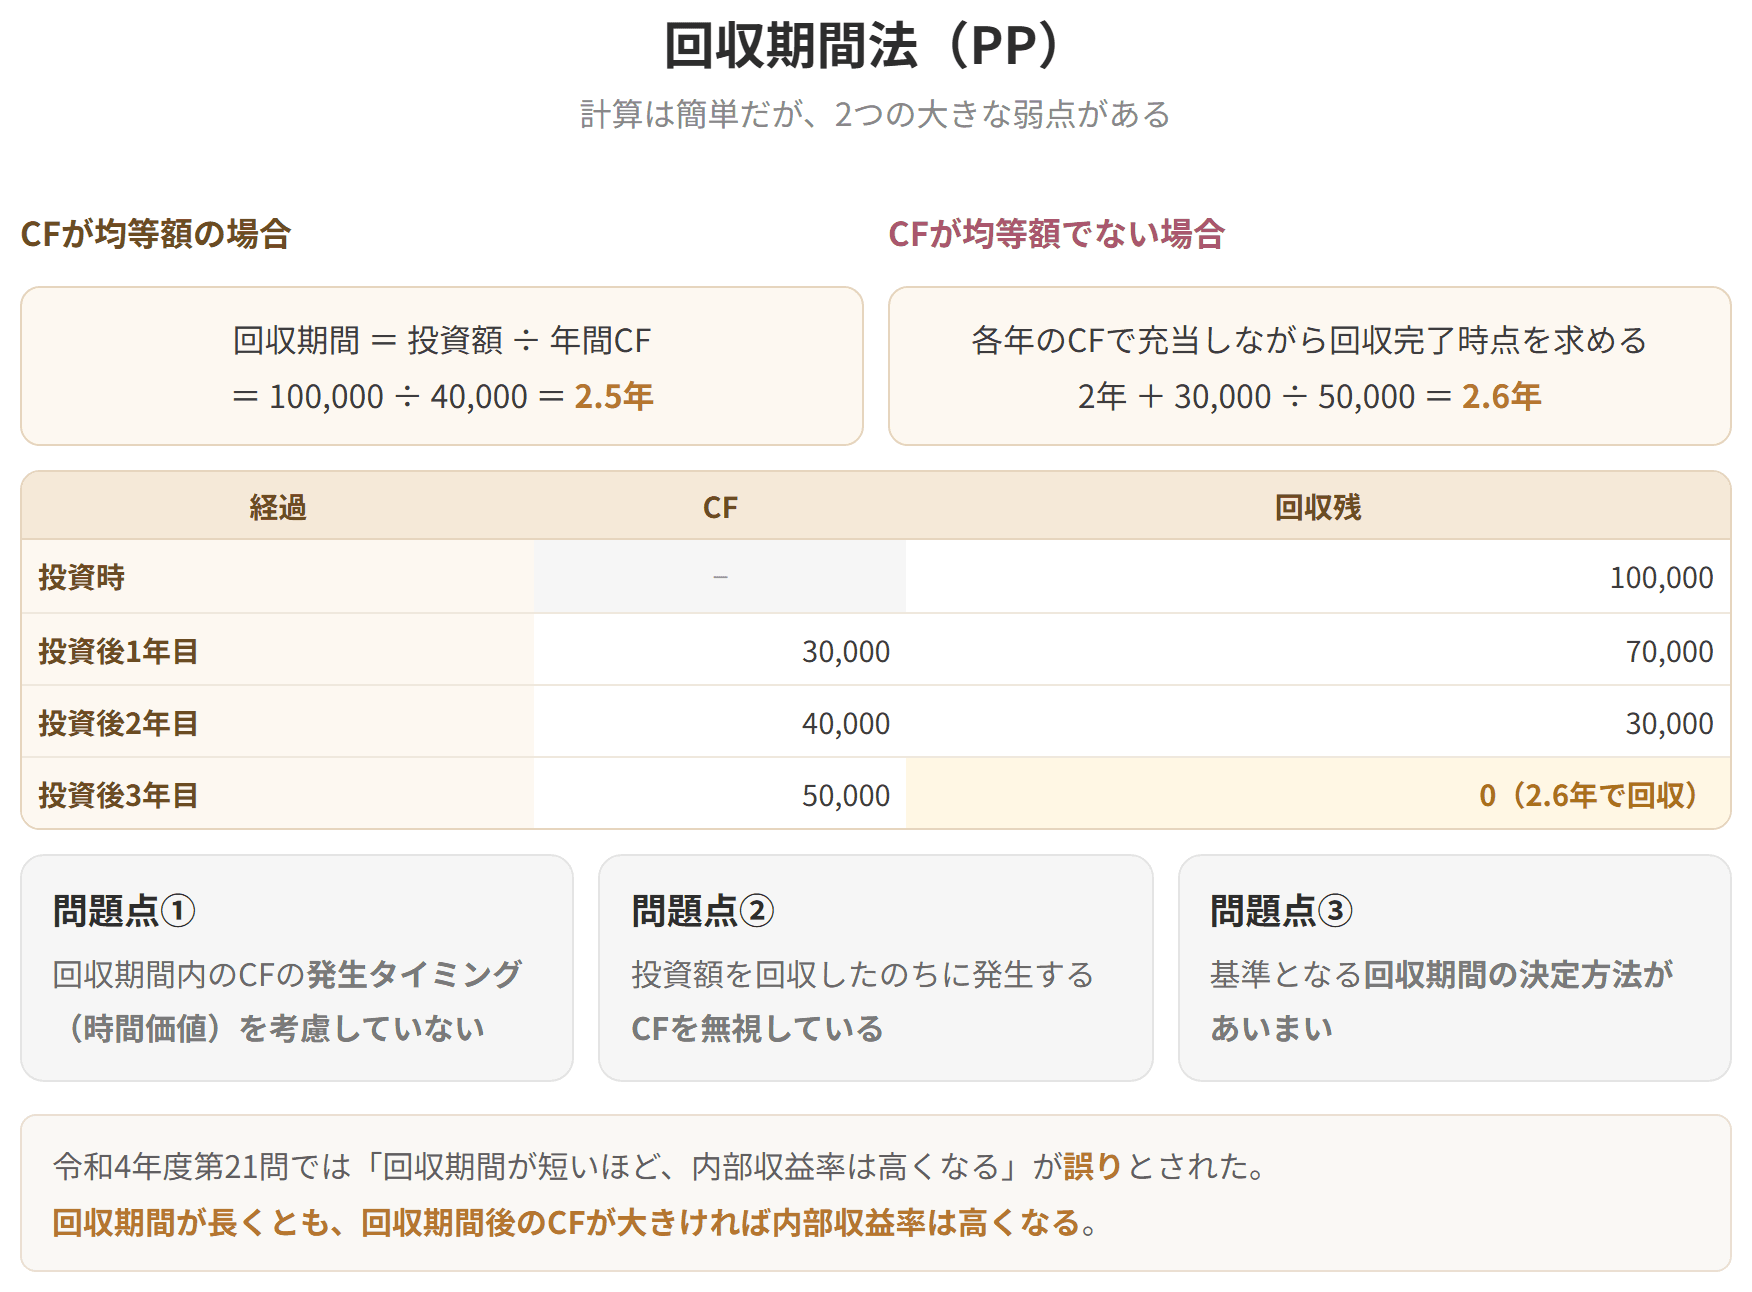
Task: Click the 経過 column header
Action: click(x=277, y=508)
